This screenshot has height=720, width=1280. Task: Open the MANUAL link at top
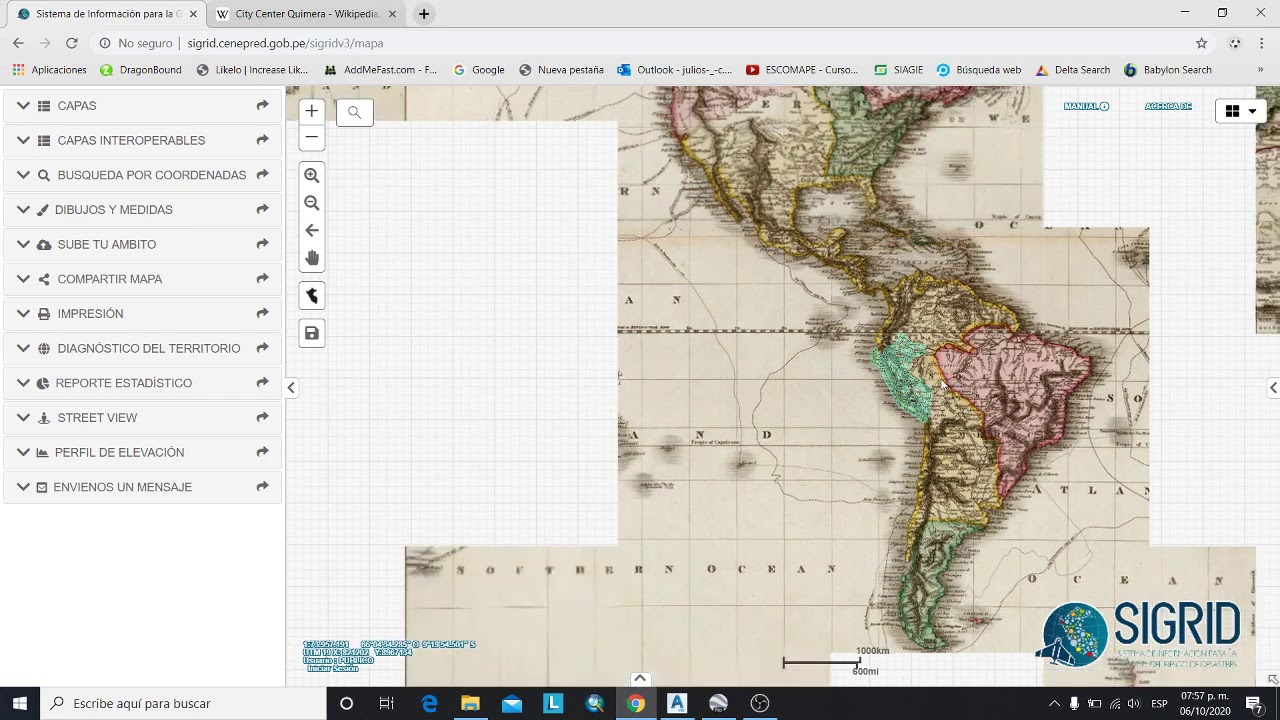pos(1086,106)
